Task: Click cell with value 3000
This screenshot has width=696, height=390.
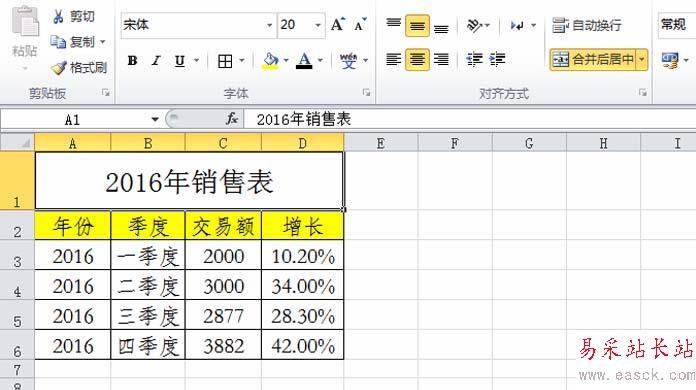Action: (223, 286)
